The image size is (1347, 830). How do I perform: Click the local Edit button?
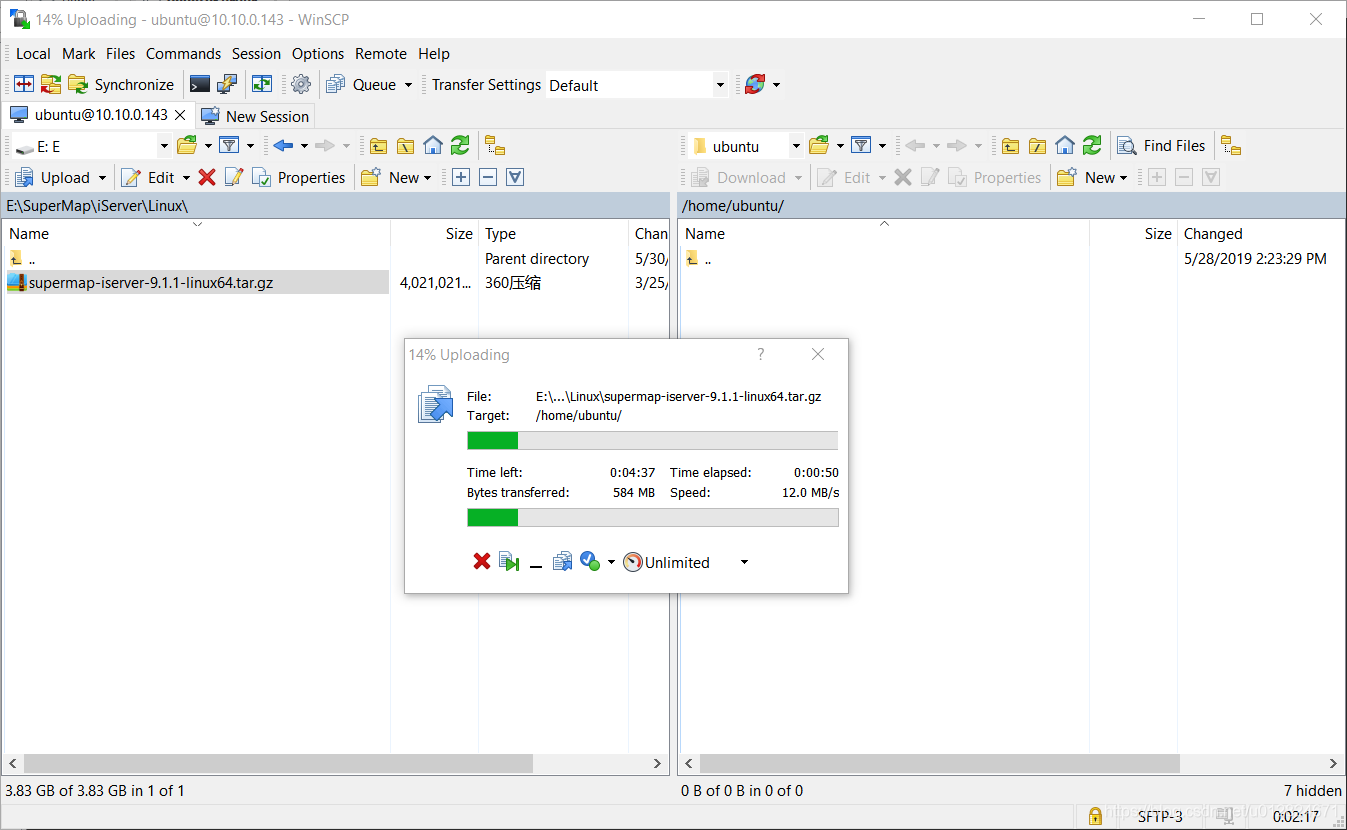pos(148,177)
